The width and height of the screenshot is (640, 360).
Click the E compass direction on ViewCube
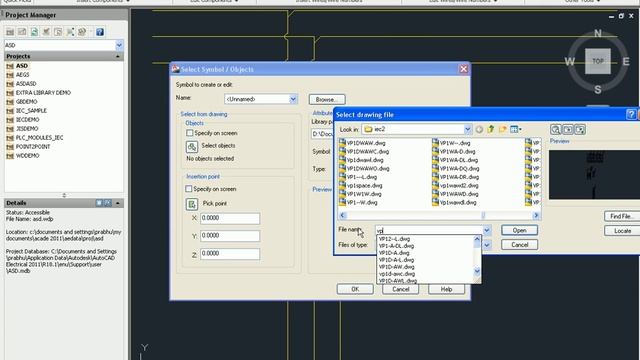tap(626, 62)
